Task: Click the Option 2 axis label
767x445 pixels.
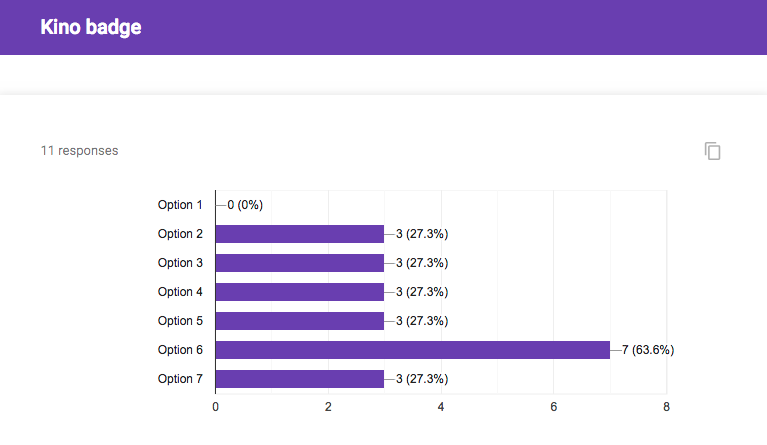Action: coord(180,234)
